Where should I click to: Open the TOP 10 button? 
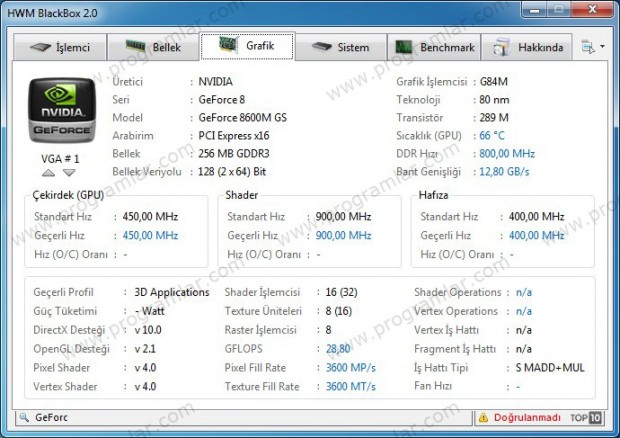[586, 417]
